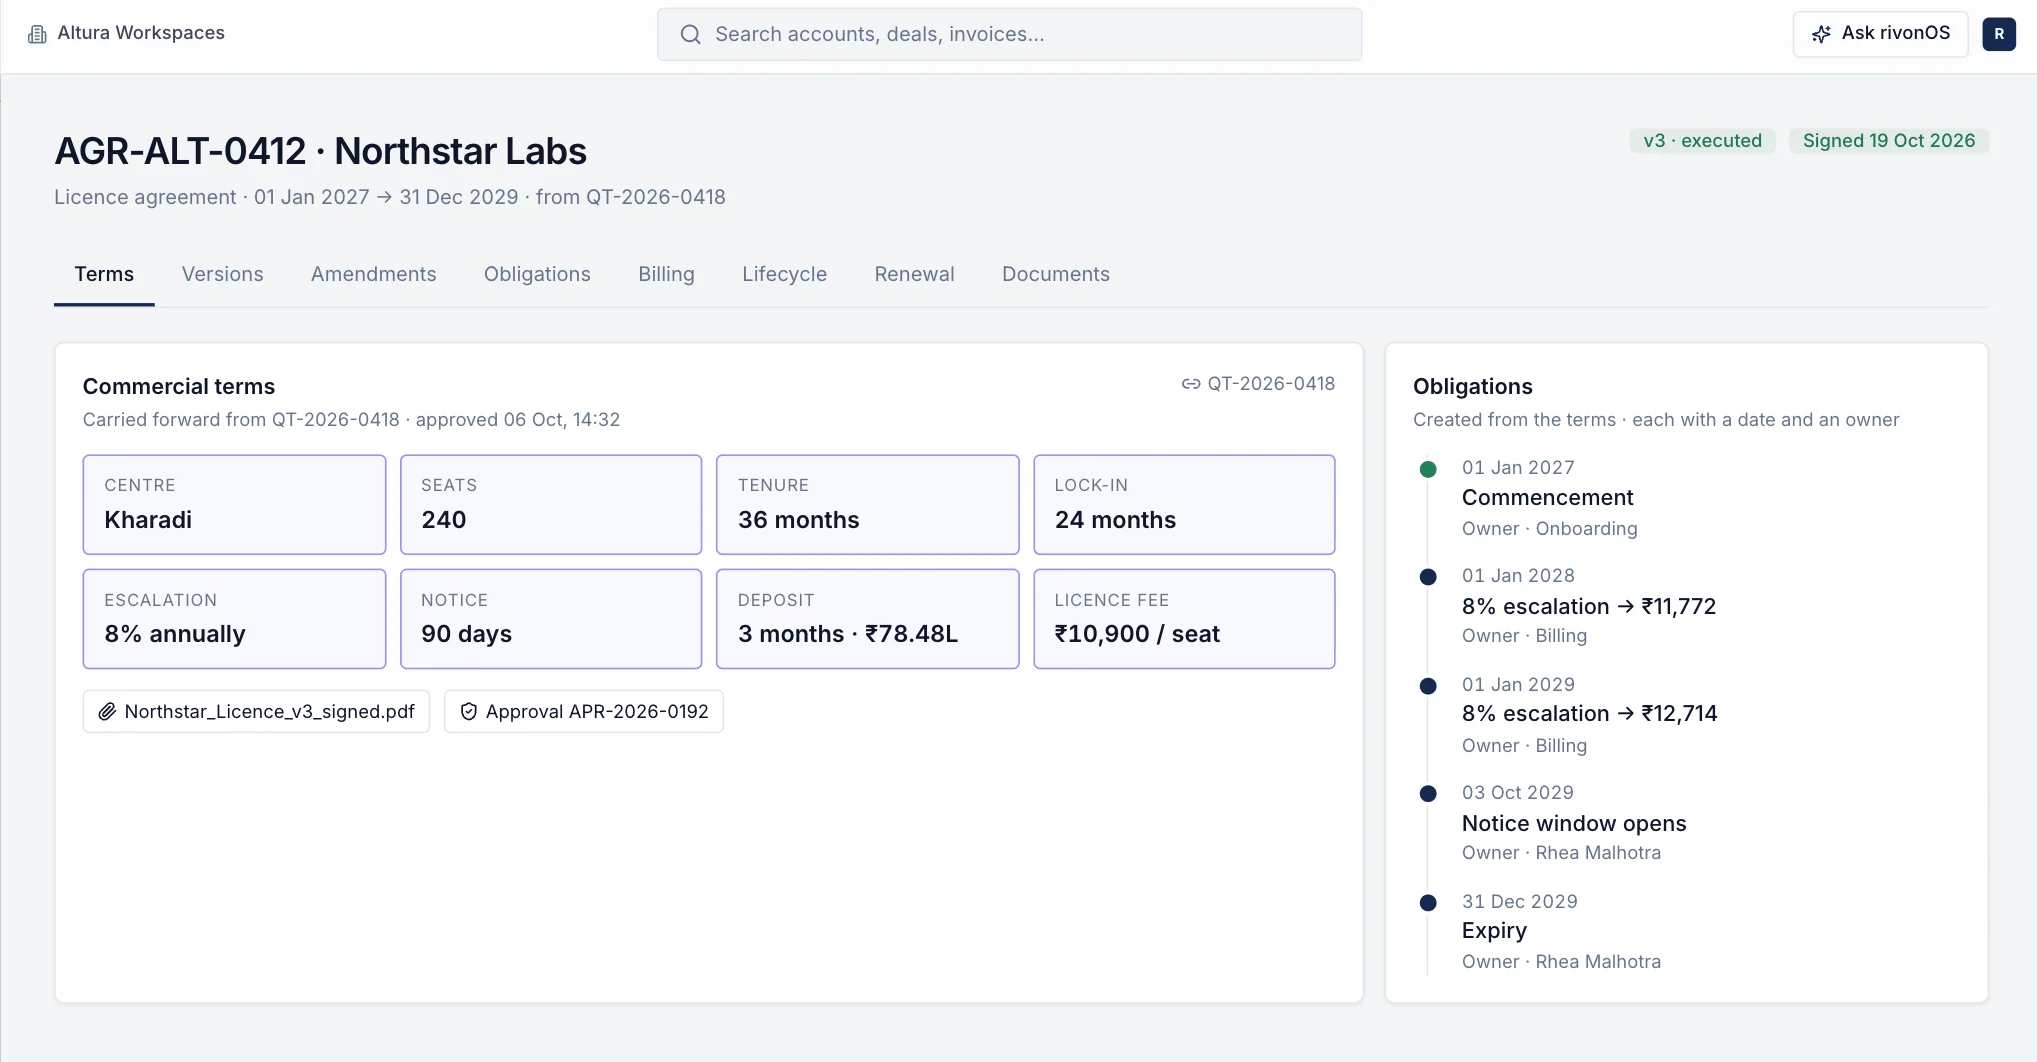Select the Tenure 36 months card
This screenshot has width=2037, height=1062.
pos(867,505)
